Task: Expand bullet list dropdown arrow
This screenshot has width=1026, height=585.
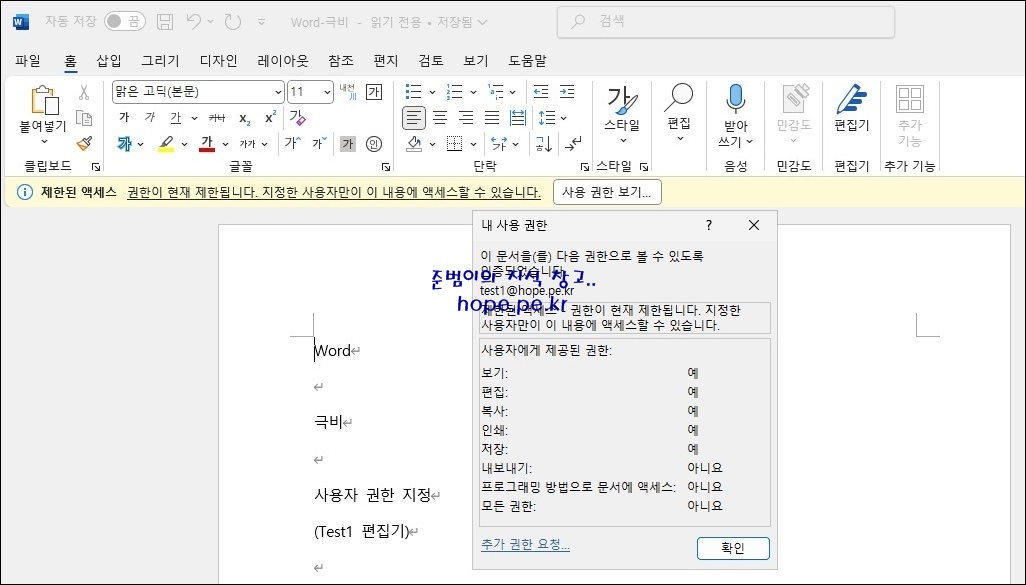Action: coord(432,92)
